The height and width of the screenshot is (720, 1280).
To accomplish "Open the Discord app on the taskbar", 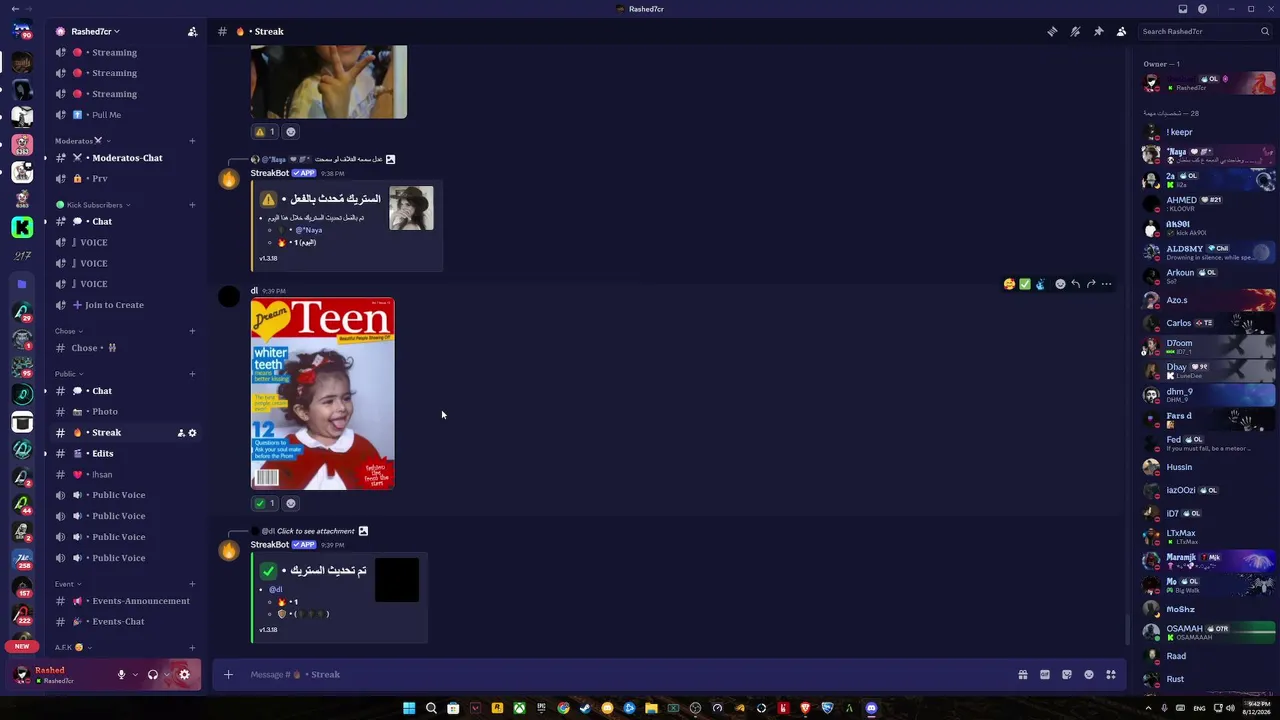I will click(x=871, y=709).
